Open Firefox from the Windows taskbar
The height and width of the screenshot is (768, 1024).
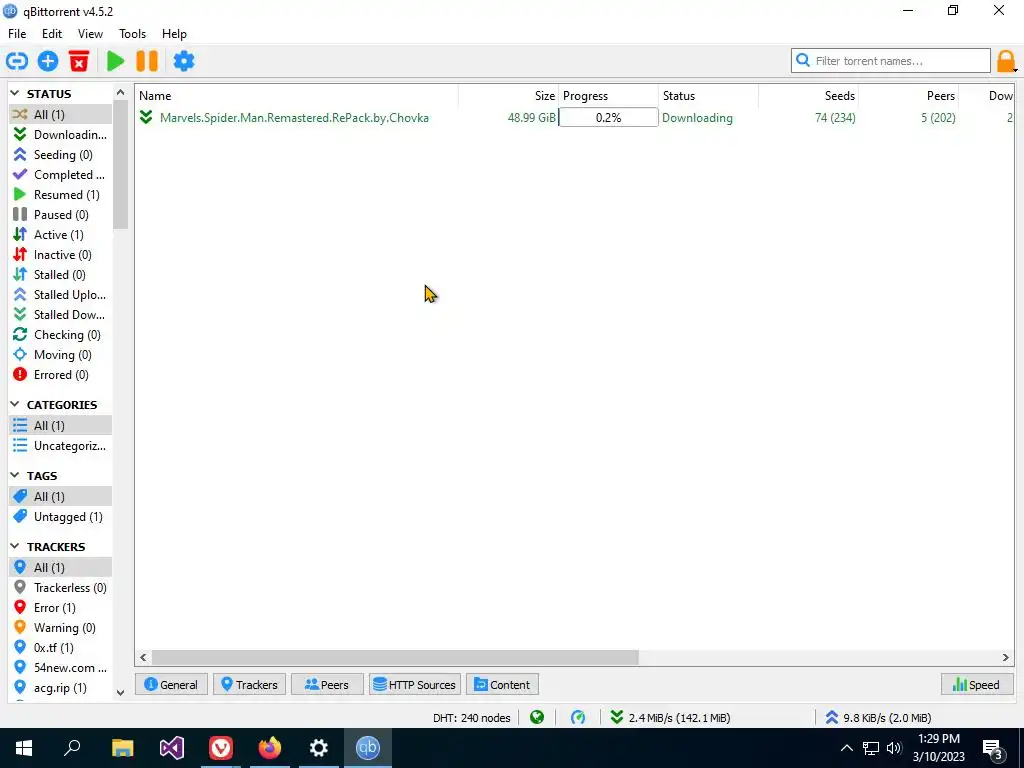[270, 748]
